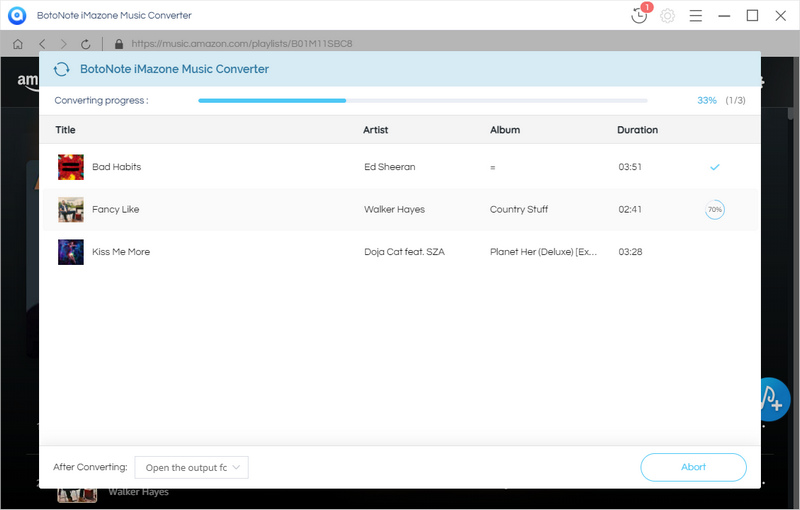The image size is (800, 510).
Task: Click the Fancy Like 70% progress circle
Action: (714, 210)
